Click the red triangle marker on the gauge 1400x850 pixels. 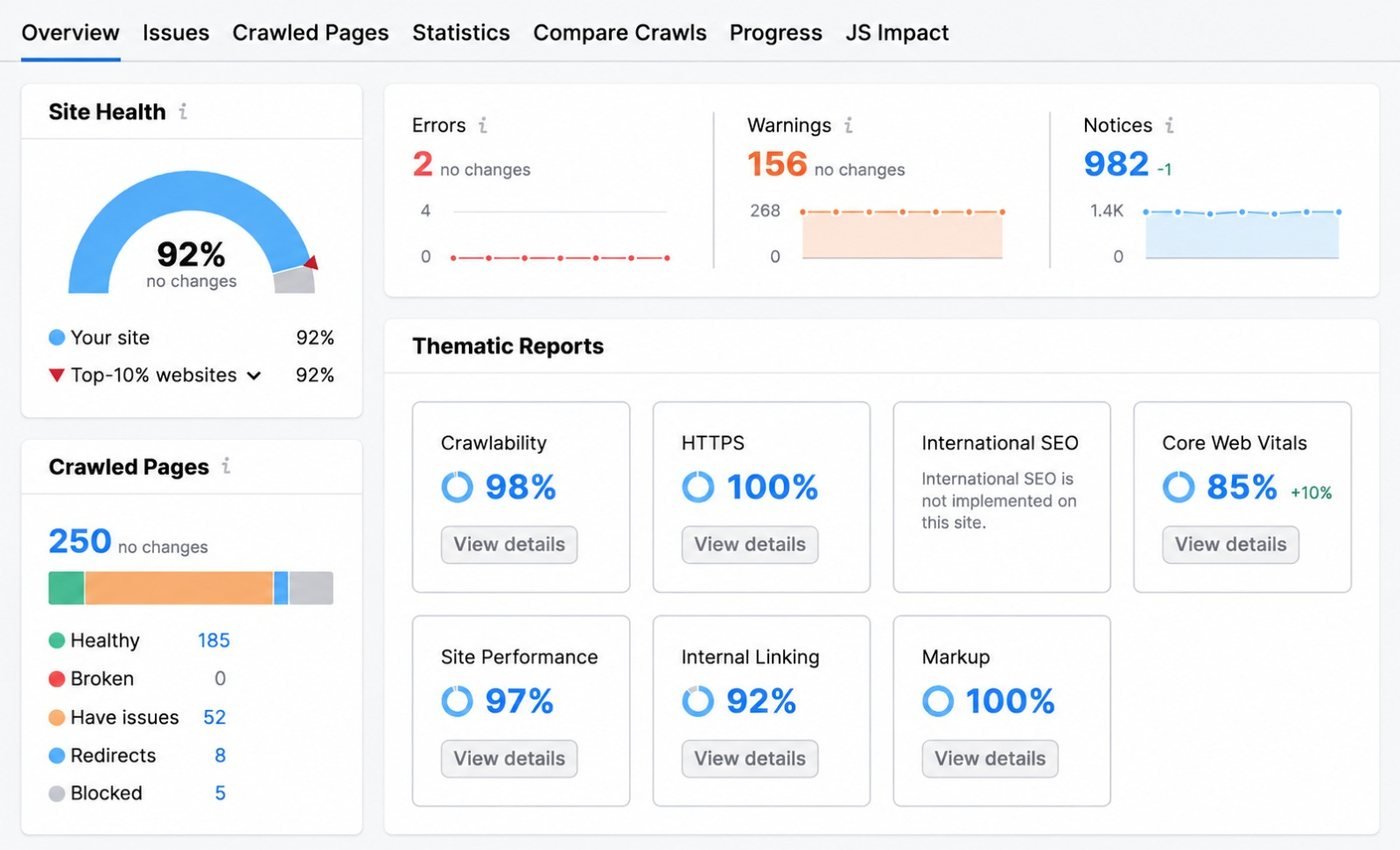311,262
